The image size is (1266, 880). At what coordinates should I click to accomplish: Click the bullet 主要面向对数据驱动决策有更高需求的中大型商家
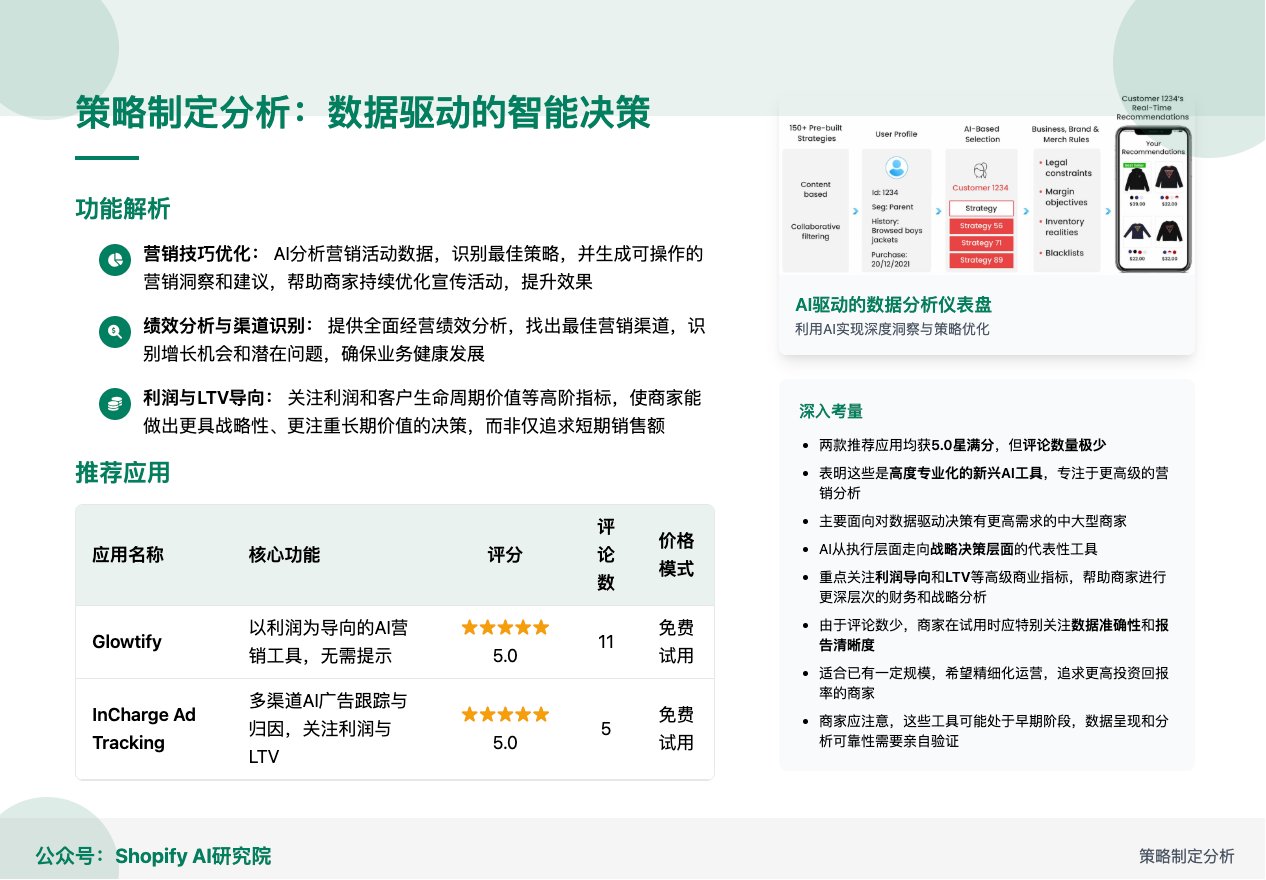973,521
